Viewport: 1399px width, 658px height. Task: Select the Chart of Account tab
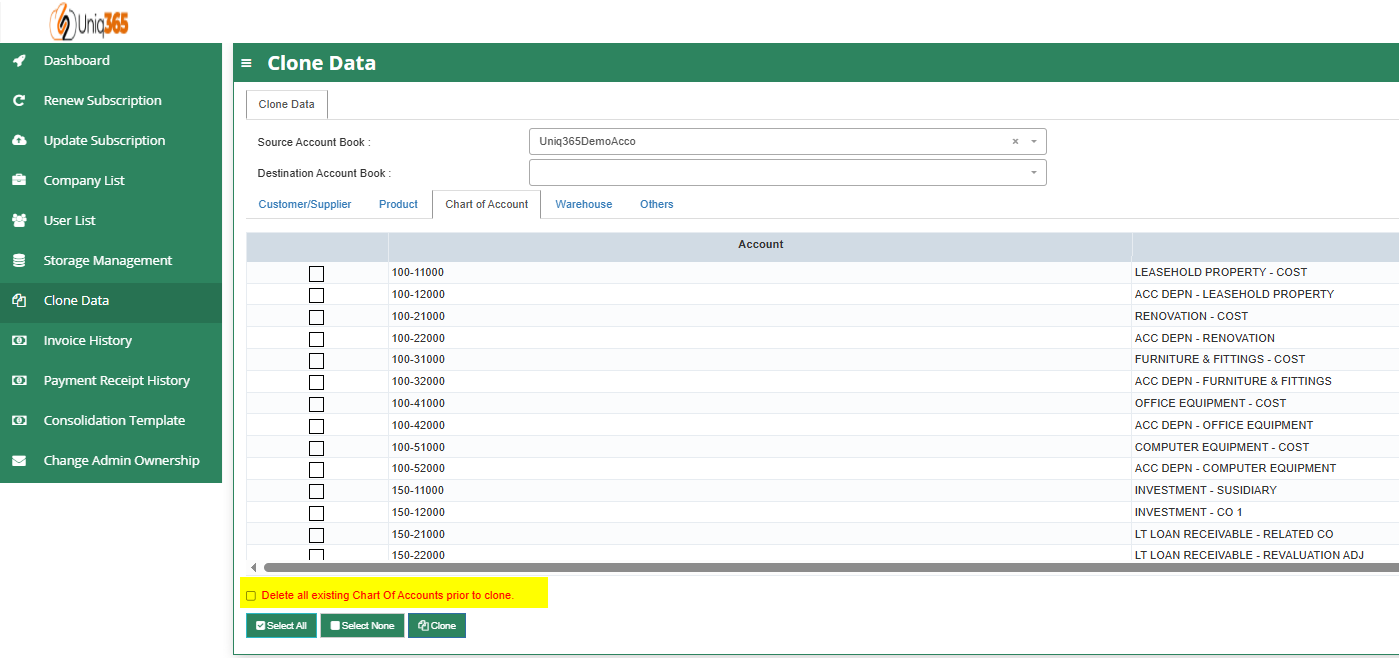pos(487,204)
